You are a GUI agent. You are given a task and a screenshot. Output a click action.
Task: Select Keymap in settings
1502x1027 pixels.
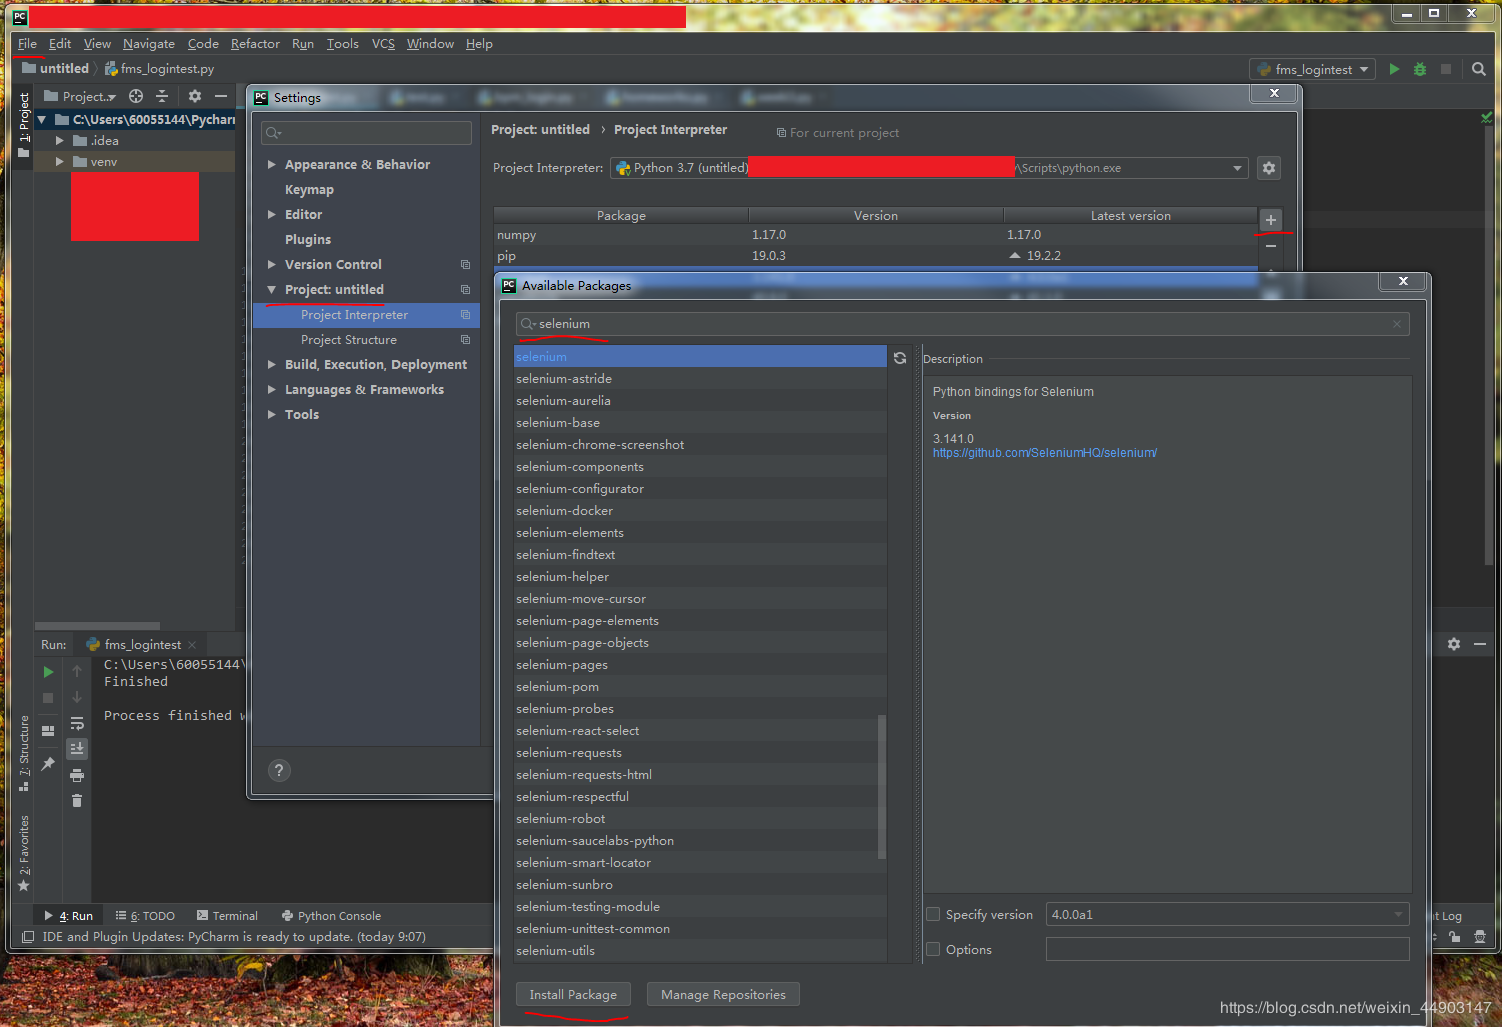(309, 189)
